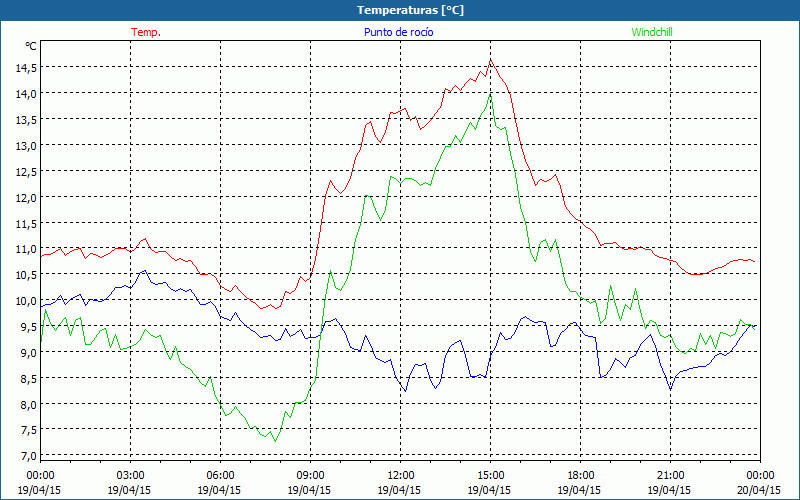This screenshot has width=800, height=500.
Task: Click the 21:00 time label on the x-axis
Action: 670,476
